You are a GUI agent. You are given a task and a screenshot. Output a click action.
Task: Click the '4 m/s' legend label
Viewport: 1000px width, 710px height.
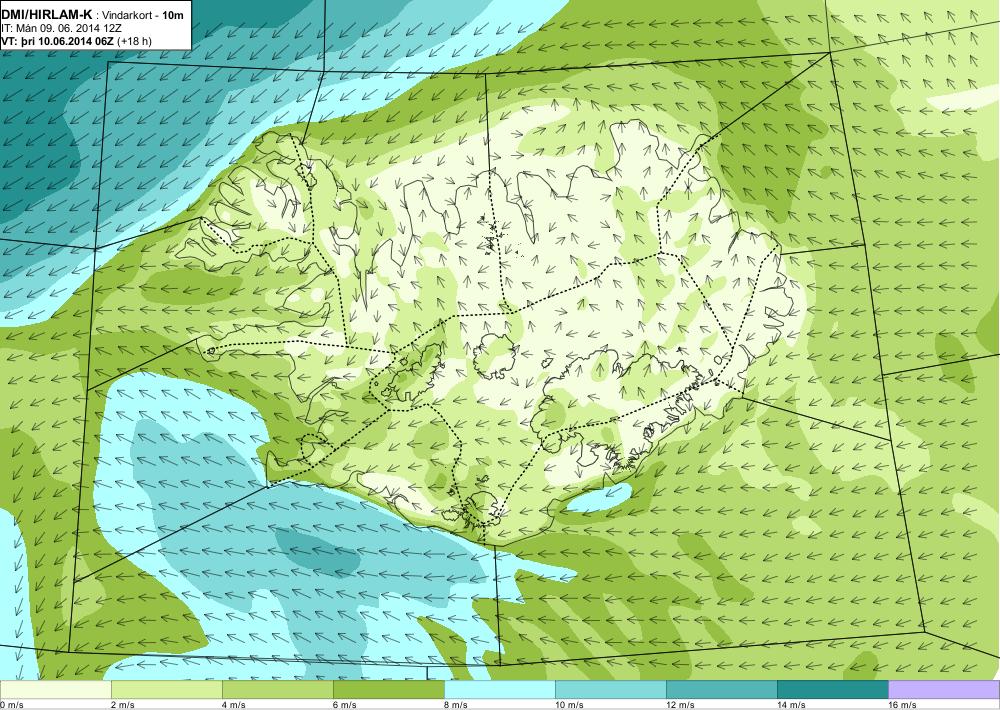[235, 705]
